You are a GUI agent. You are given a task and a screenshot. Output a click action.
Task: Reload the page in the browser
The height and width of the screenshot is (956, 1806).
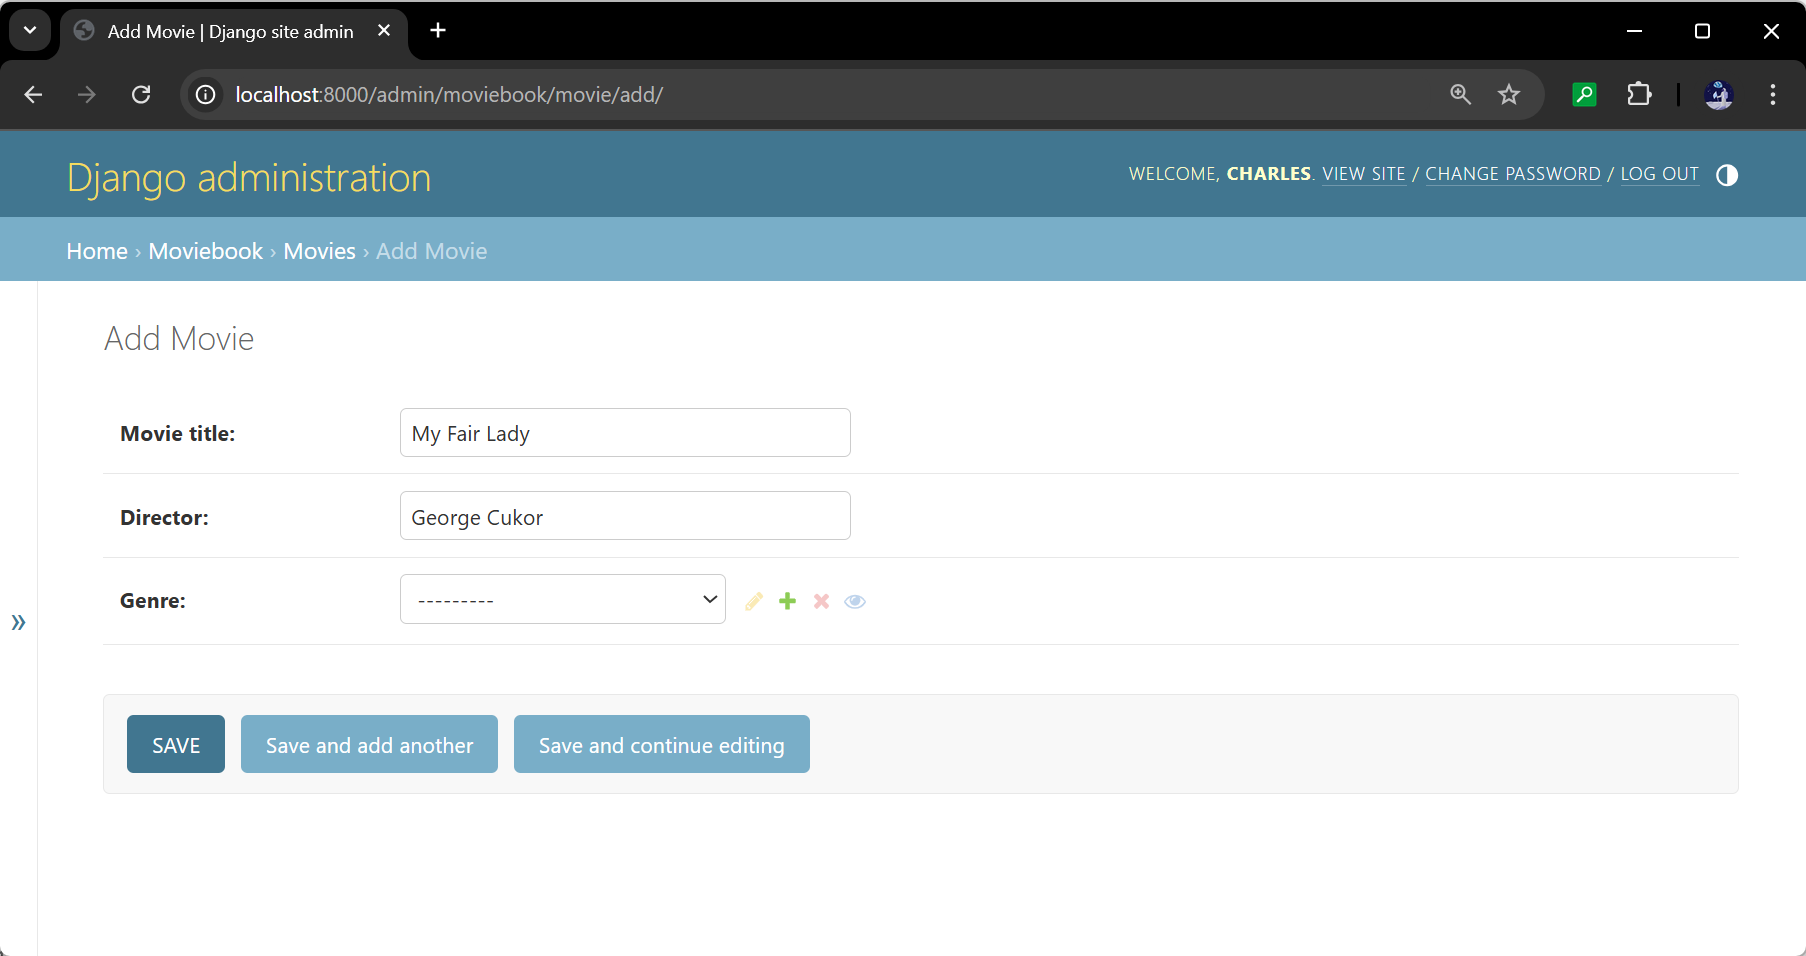click(141, 94)
